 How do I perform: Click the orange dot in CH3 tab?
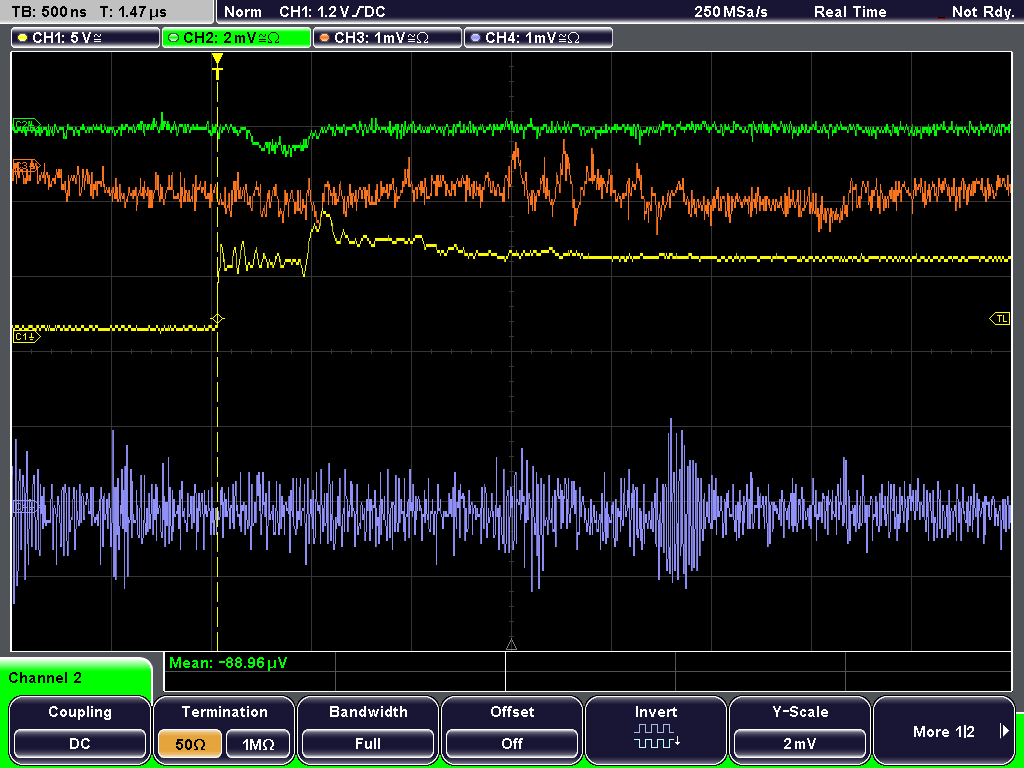tap(324, 38)
